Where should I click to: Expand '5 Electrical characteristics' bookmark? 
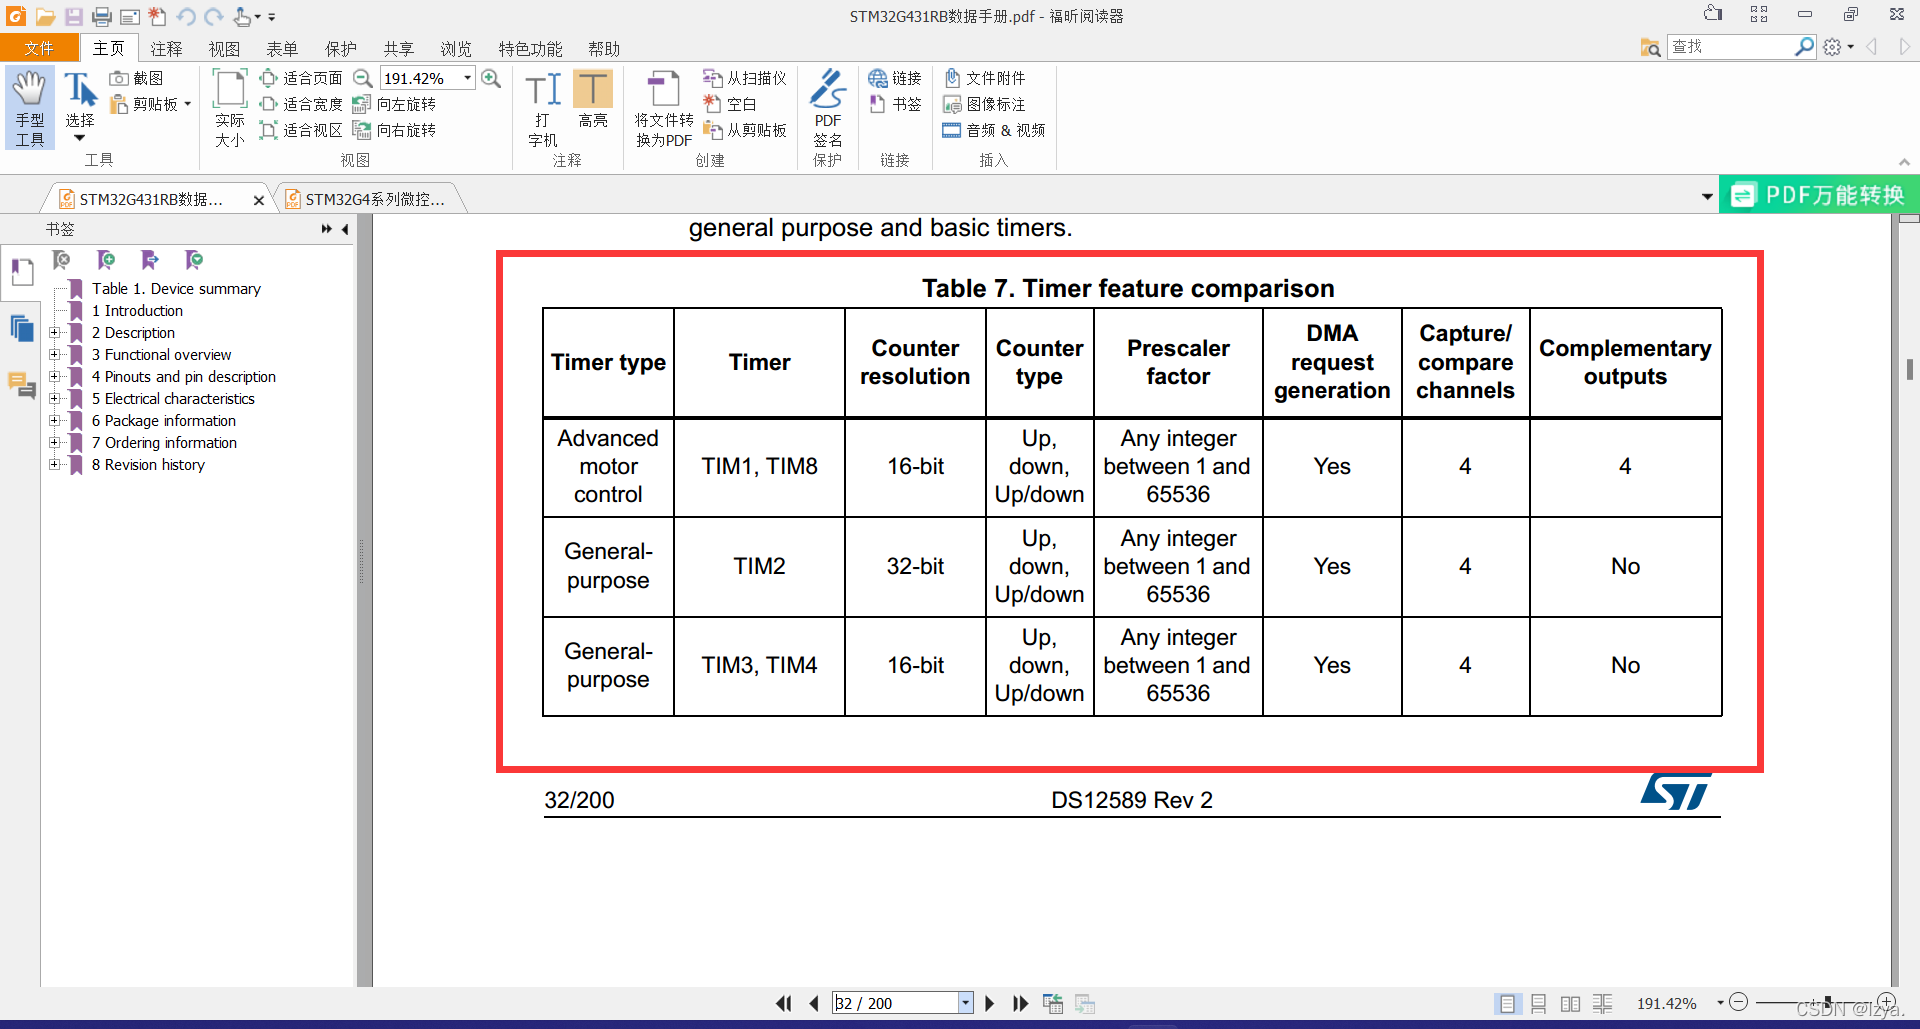click(55, 398)
